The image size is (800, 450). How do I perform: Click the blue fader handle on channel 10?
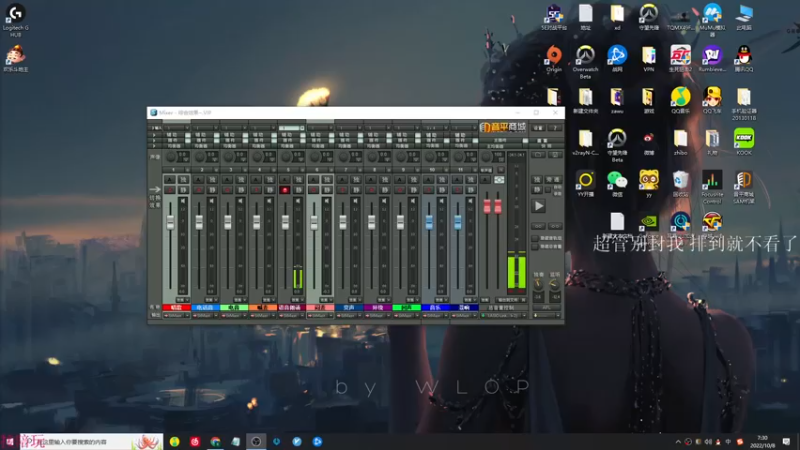point(429,222)
